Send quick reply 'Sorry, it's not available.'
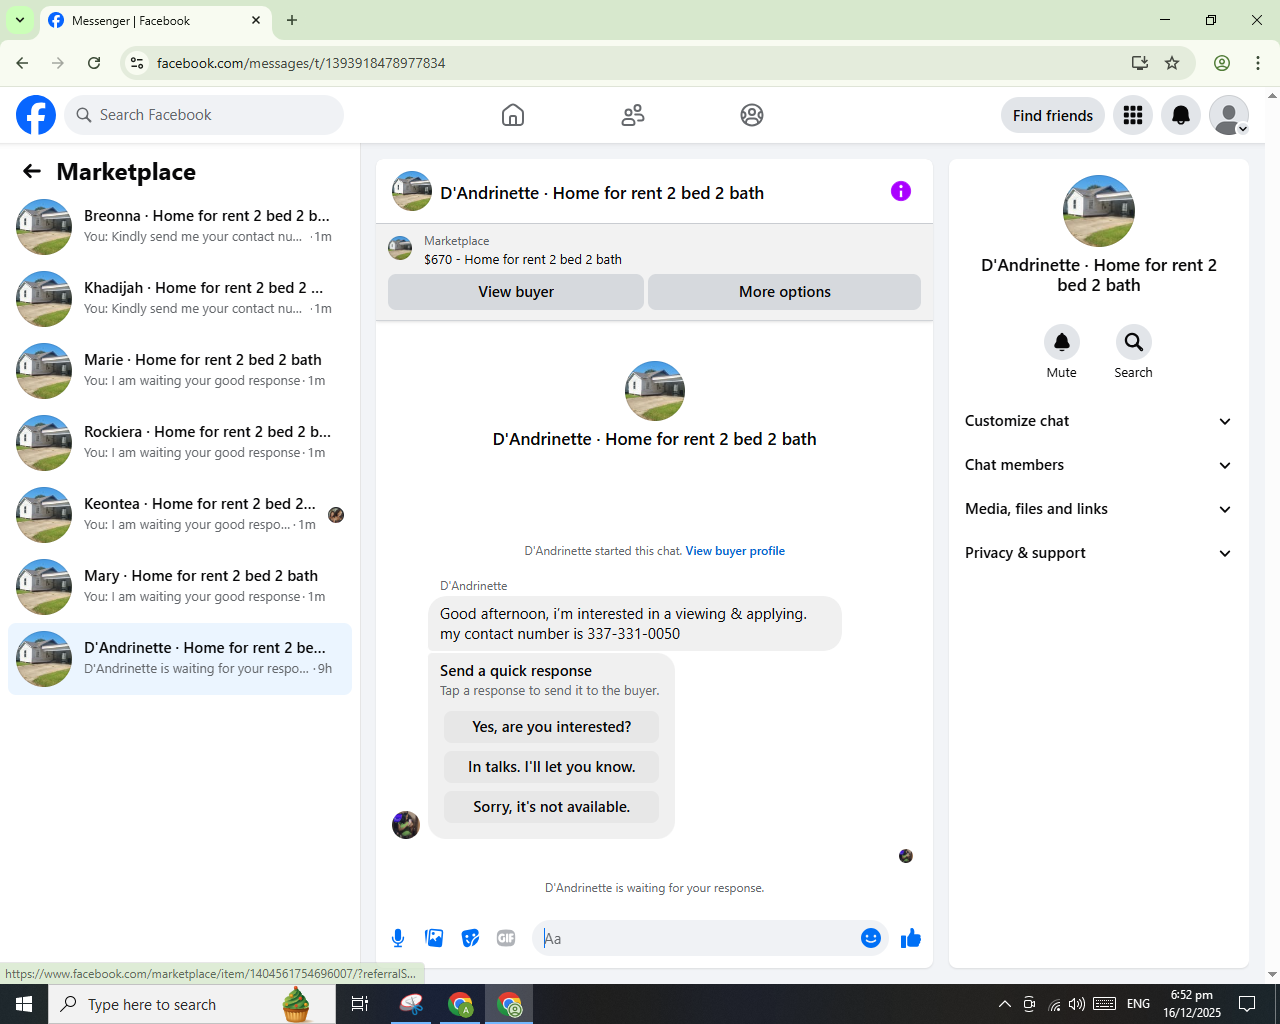The height and width of the screenshot is (1024, 1280). point(552,807)
